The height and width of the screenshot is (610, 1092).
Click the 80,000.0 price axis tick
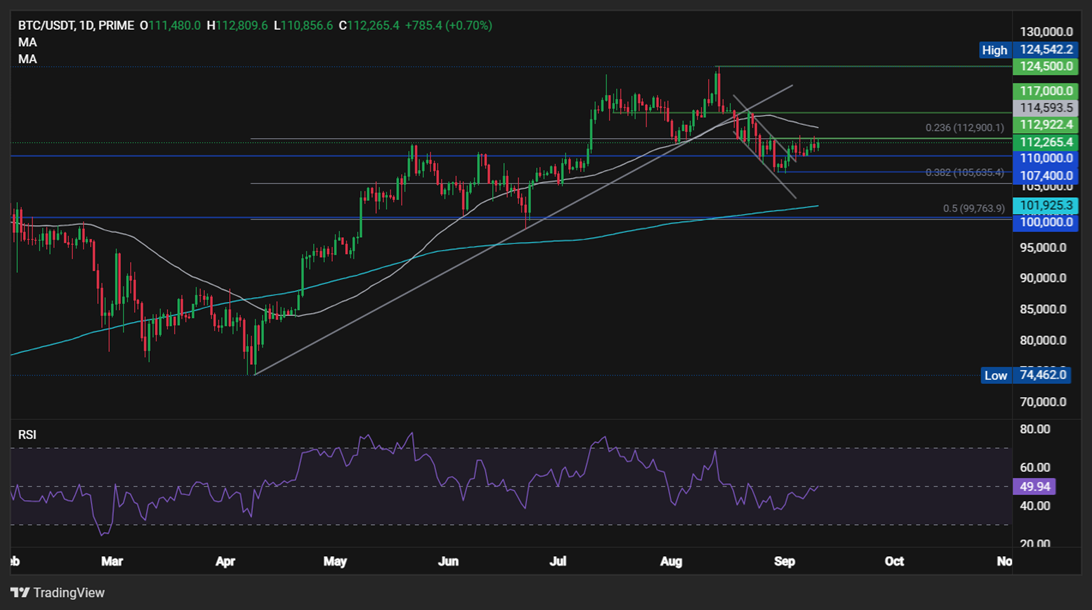point(1043,341)
